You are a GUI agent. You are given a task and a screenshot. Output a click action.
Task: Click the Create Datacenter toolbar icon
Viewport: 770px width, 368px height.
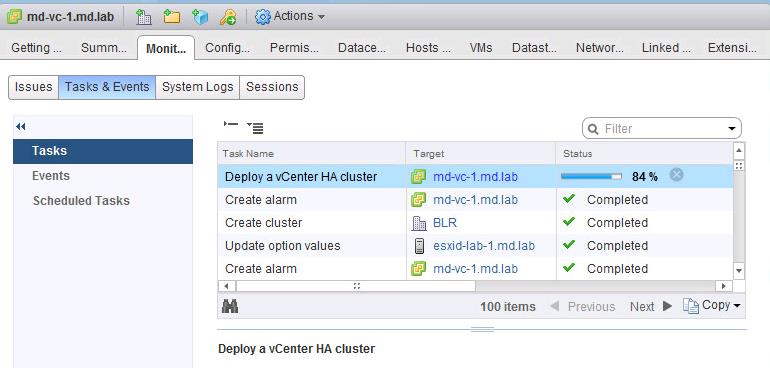pyautogui.click(x=143, y=17)
